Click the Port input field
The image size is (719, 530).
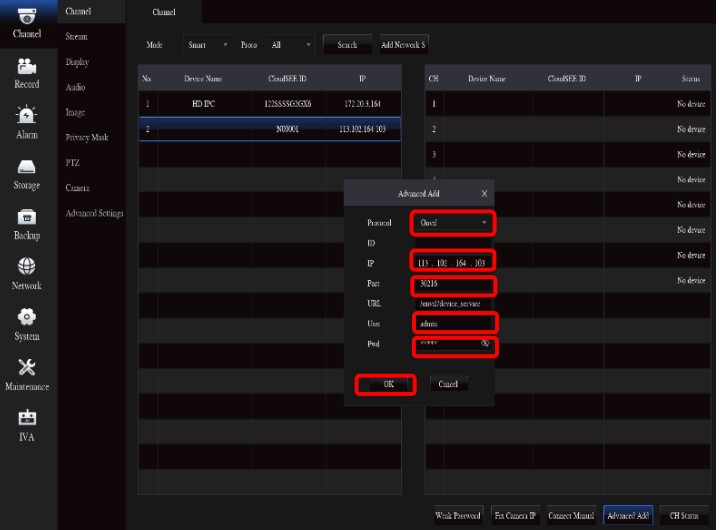tap(453, 284)
